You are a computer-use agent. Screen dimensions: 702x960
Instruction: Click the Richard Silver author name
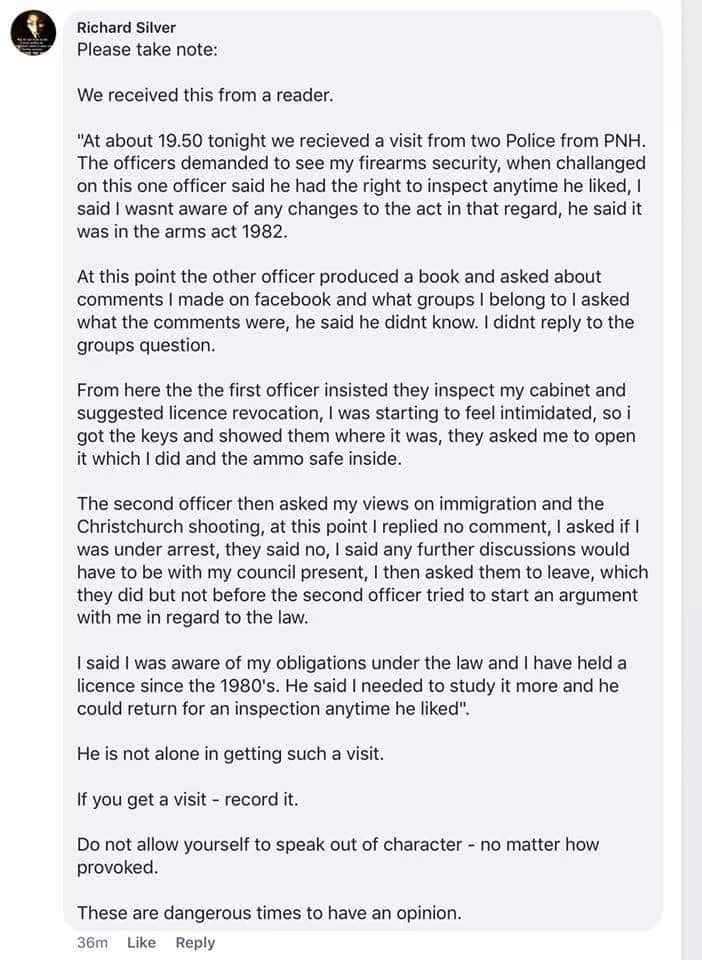(x=126, y=28)
